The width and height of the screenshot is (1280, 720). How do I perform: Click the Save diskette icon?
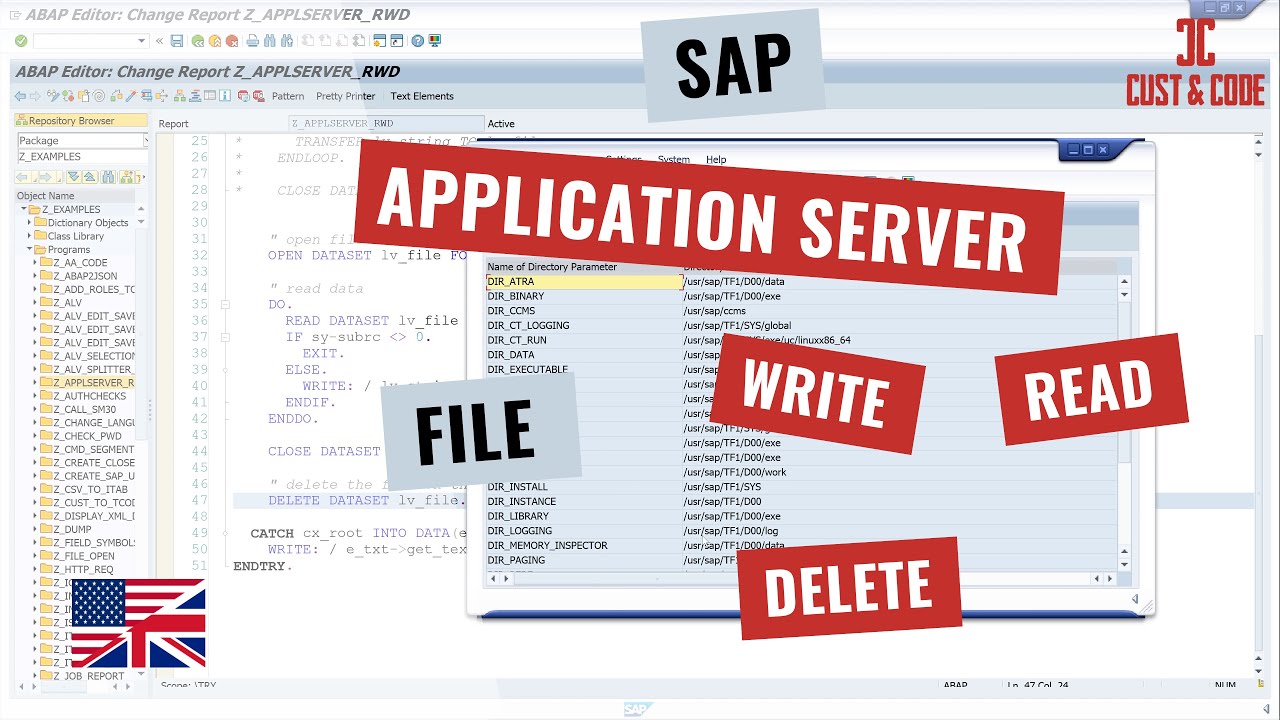(177, 41)
